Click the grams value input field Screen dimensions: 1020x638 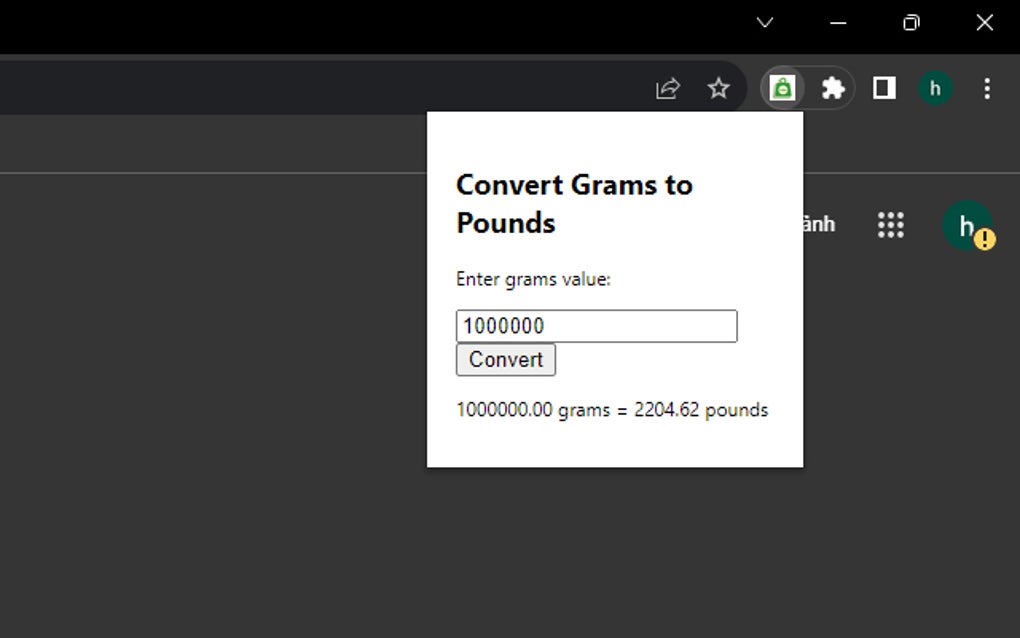coord(596,326)
